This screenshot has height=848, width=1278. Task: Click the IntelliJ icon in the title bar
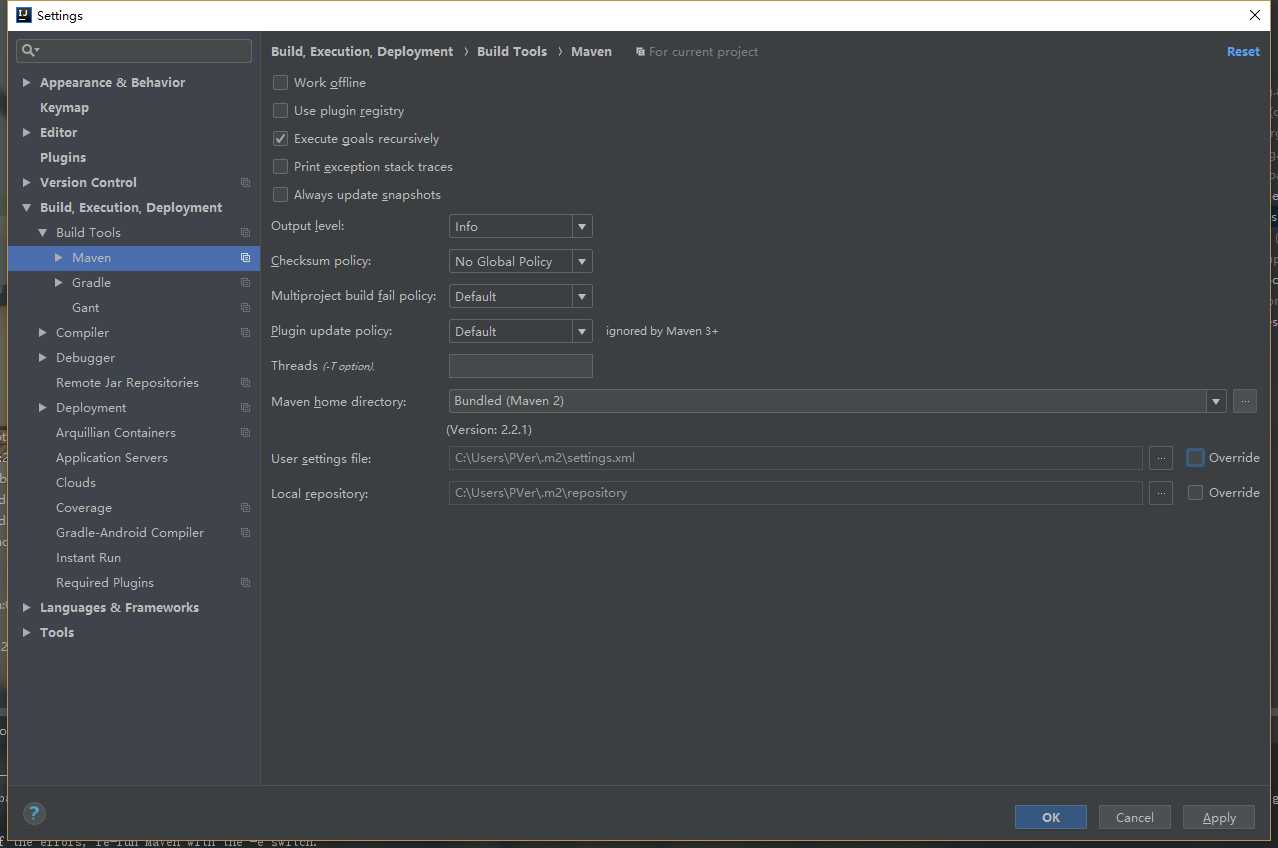24,15
